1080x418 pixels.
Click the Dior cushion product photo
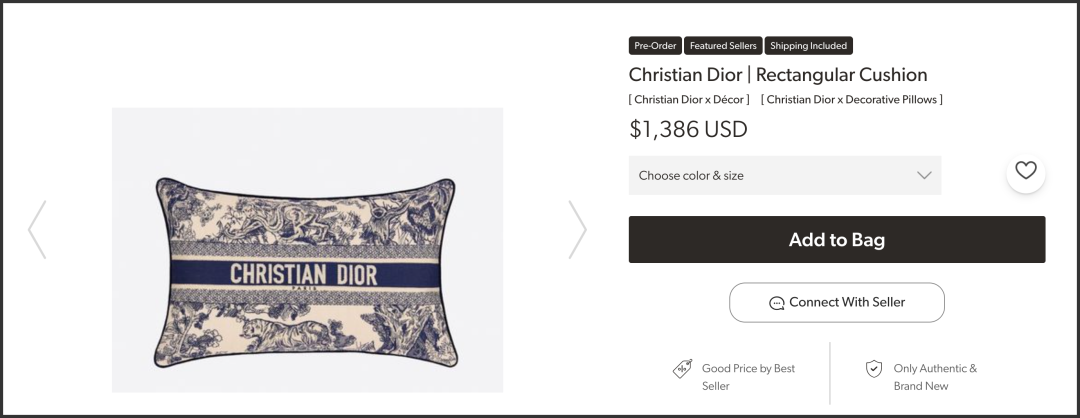point(307,250)
